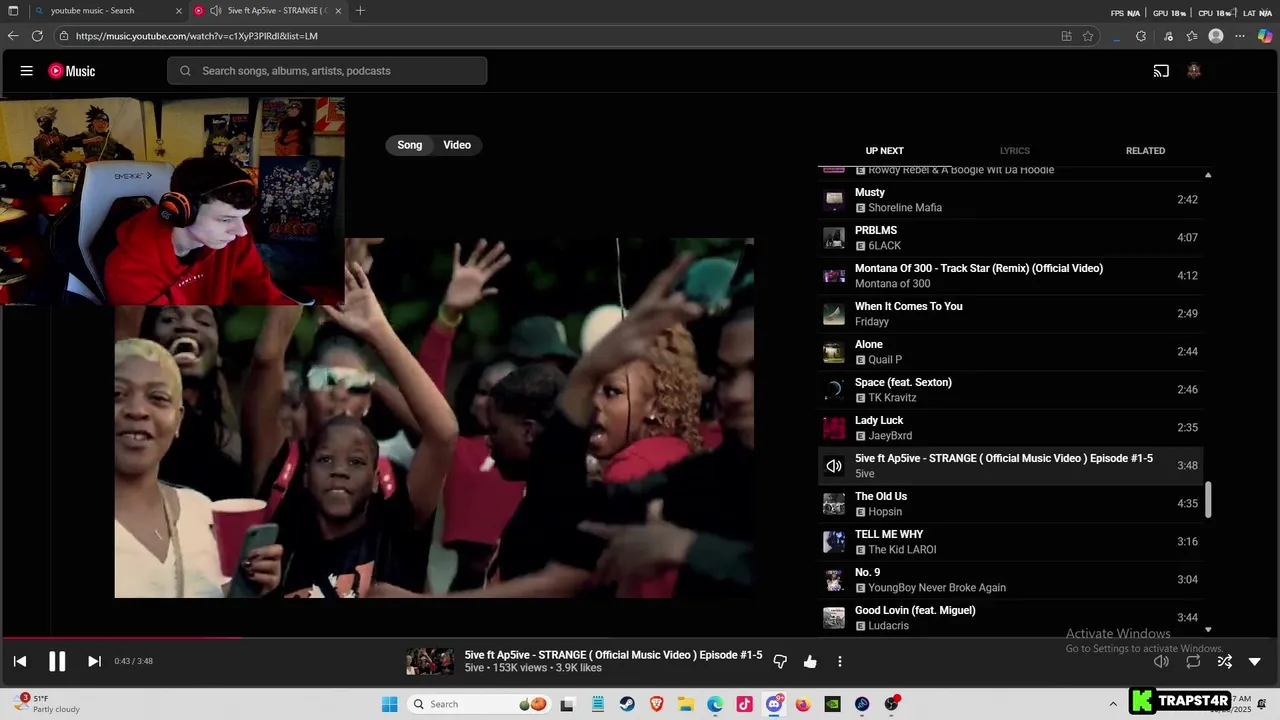The image size is (1280, 720).
Task: Mute the playing tab via speaker icon
Action: tap(215, 11)
